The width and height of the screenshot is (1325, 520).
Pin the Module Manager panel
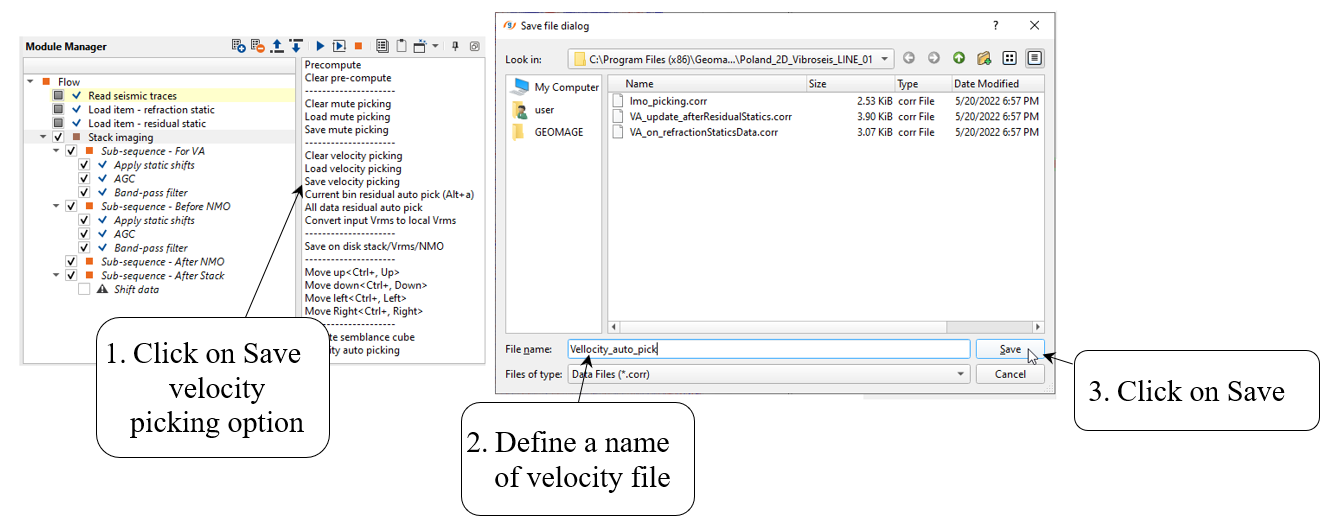(455, 46)
